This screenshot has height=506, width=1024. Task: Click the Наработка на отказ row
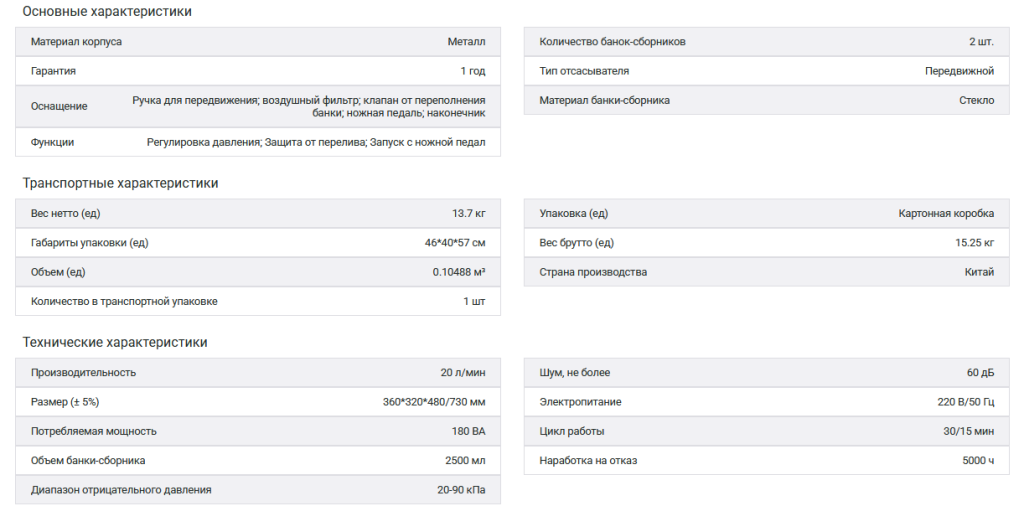click(767, 461)
